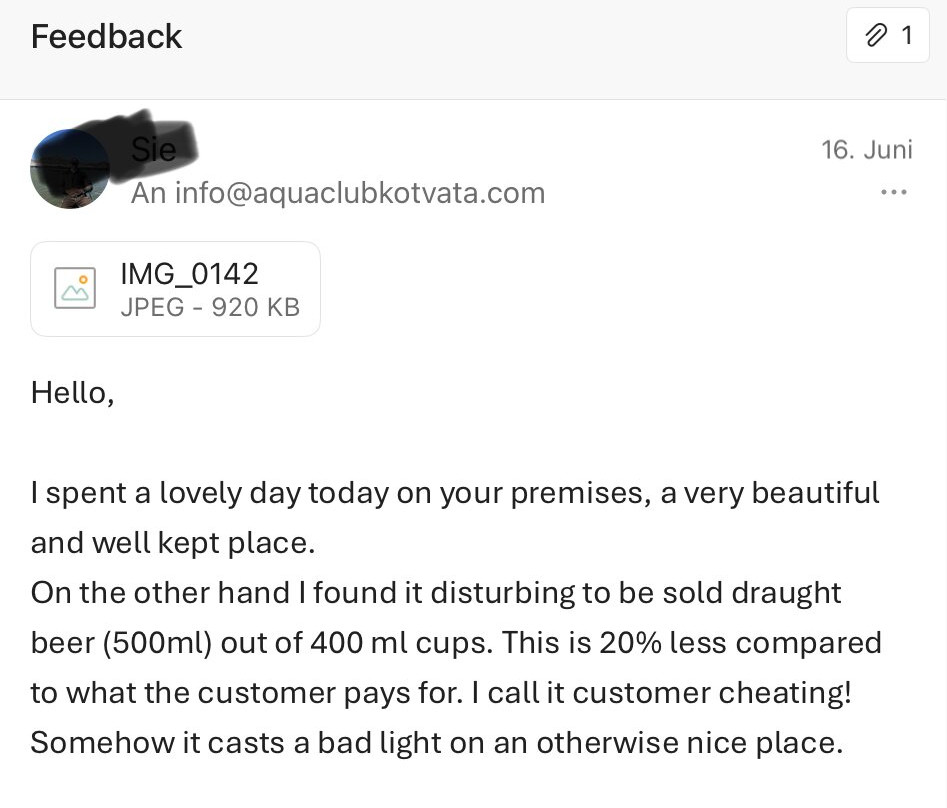Click the "An" recipient prefix label

pos(148,192)
